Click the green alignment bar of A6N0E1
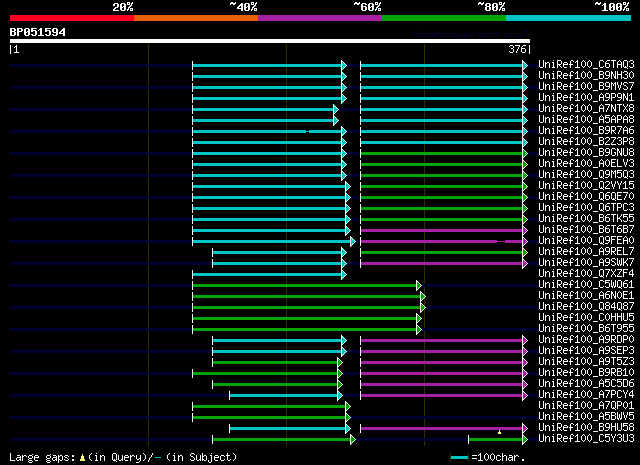 [x=309, y=296]
